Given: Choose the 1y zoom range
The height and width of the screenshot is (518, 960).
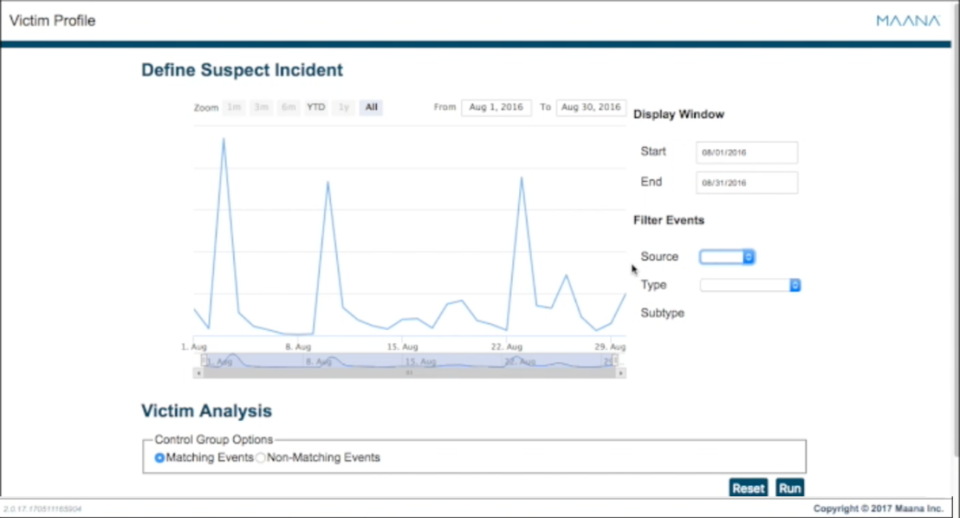Looking at the screenshot, I should click(x=343, y=107).
